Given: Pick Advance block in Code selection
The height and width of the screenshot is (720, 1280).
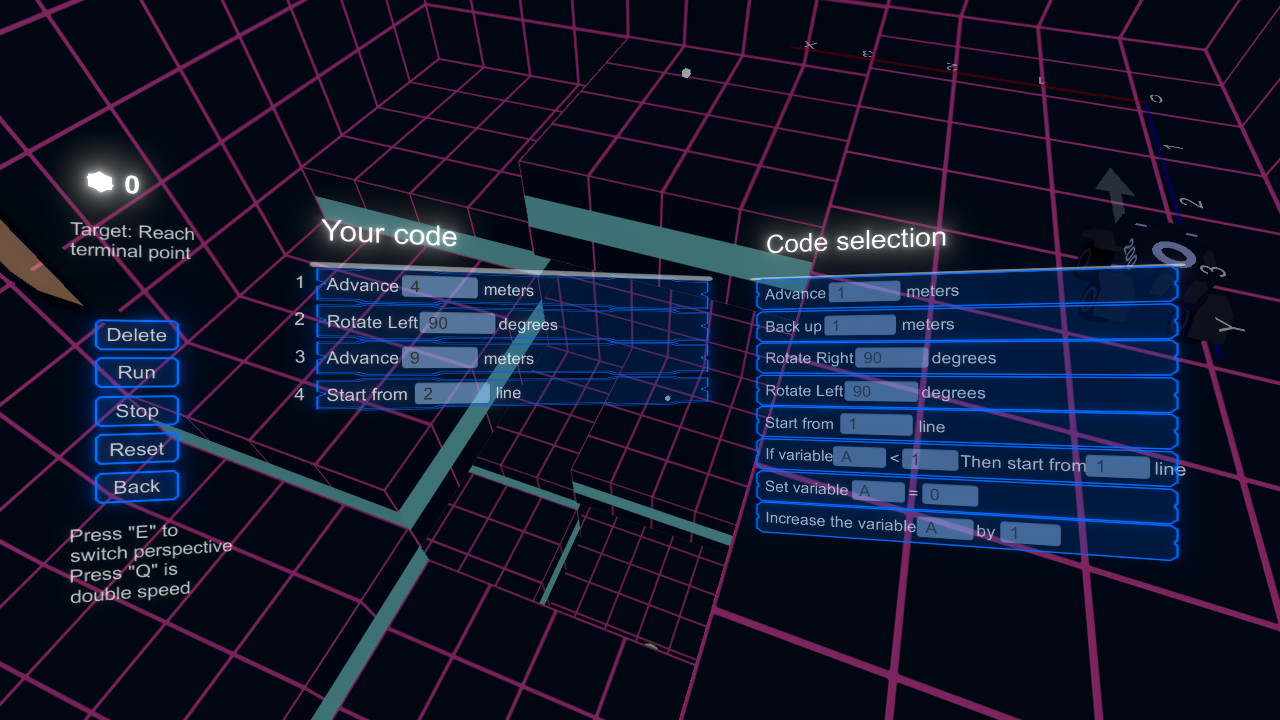Looking at the screenshot, I should pos(967,291).
